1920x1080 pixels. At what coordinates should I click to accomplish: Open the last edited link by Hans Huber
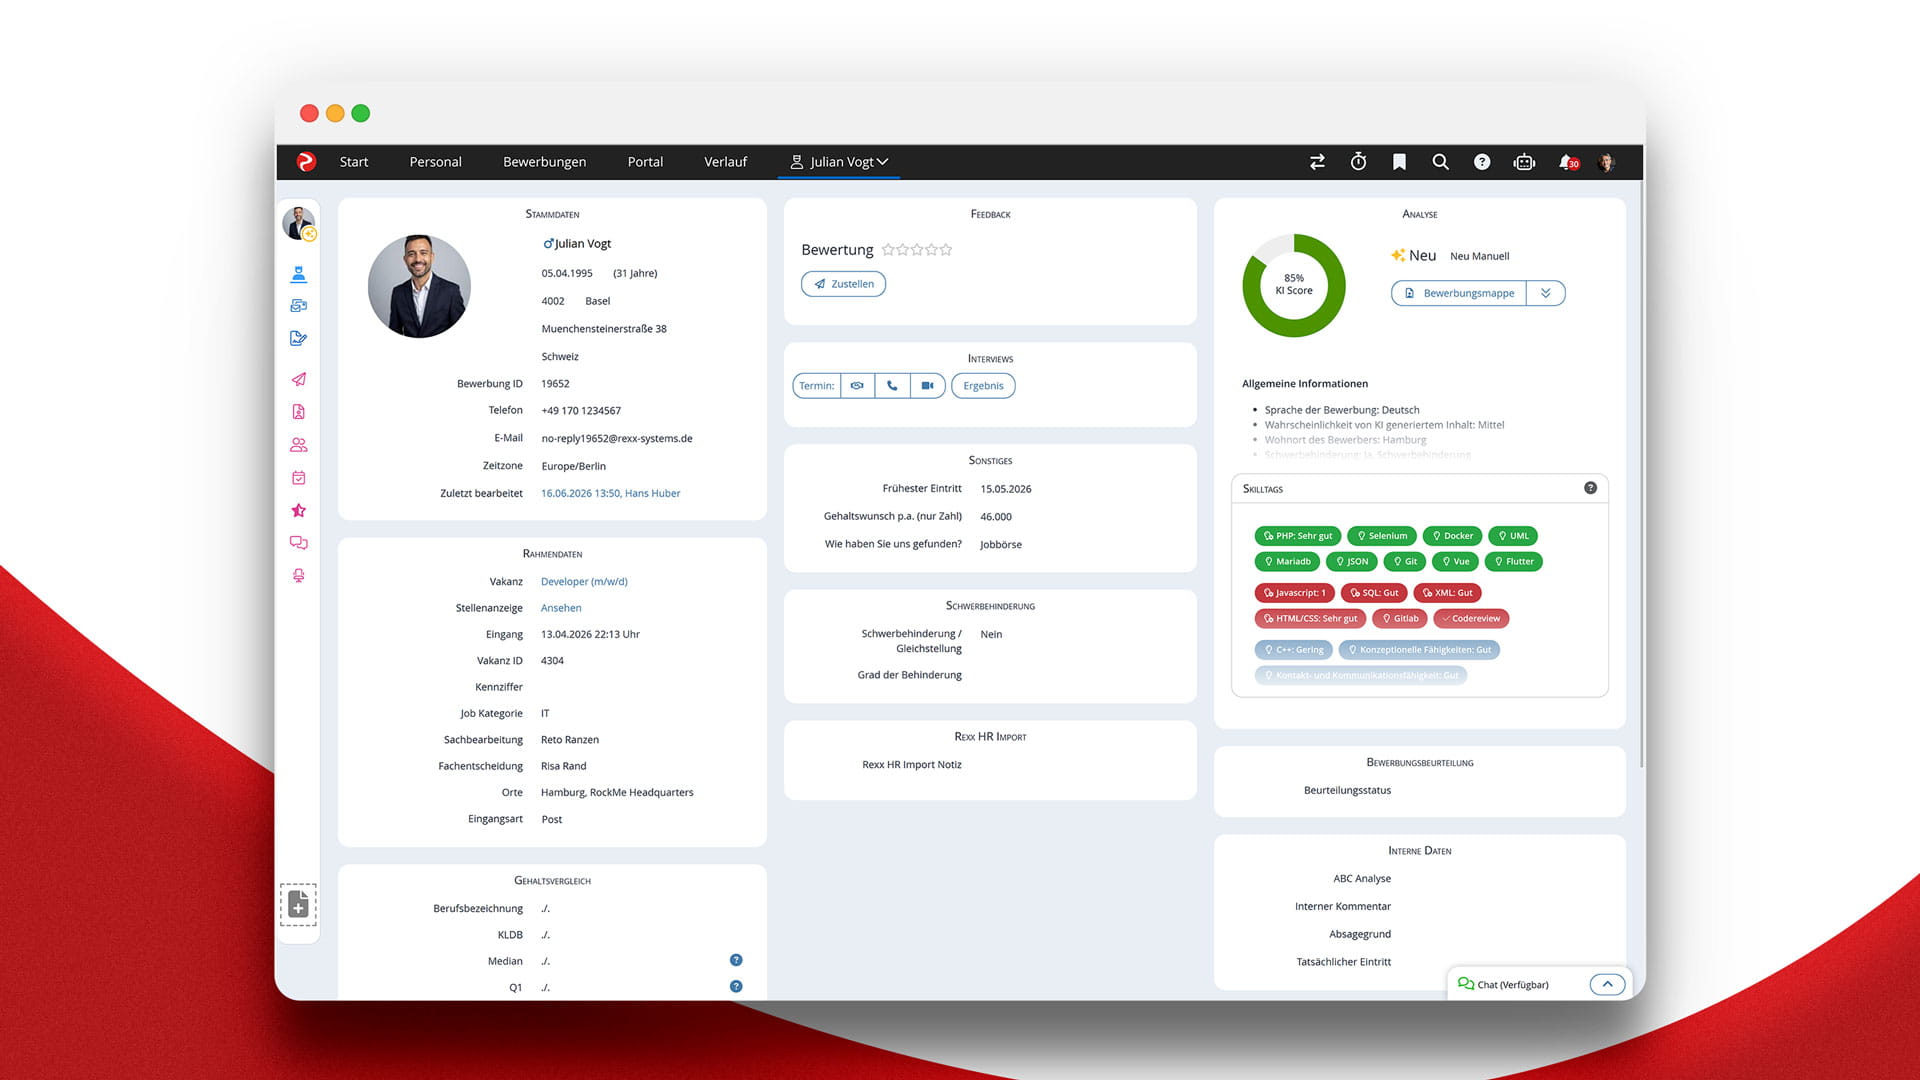tap(610, 493)
